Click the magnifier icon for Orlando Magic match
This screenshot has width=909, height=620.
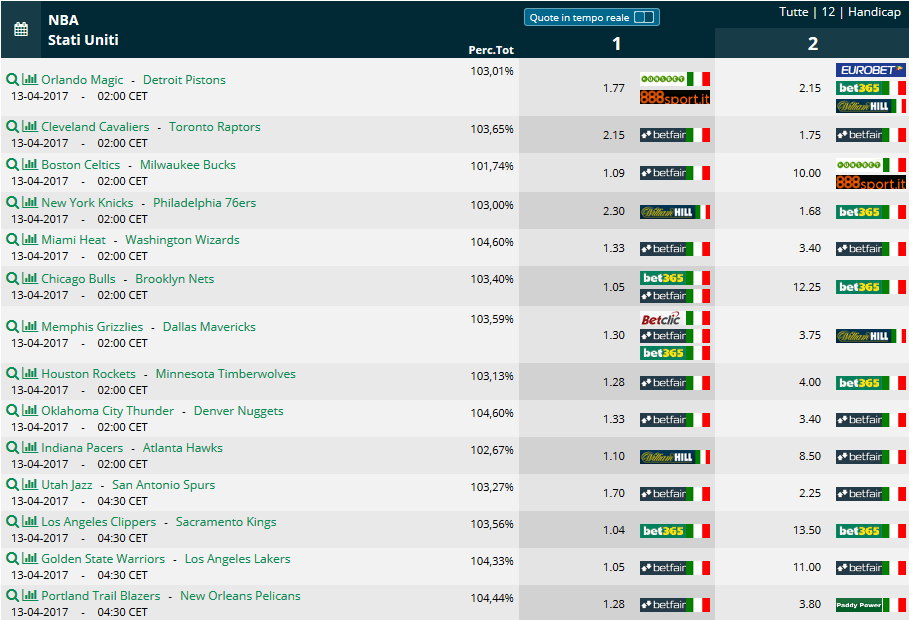(x=12, y=79)
